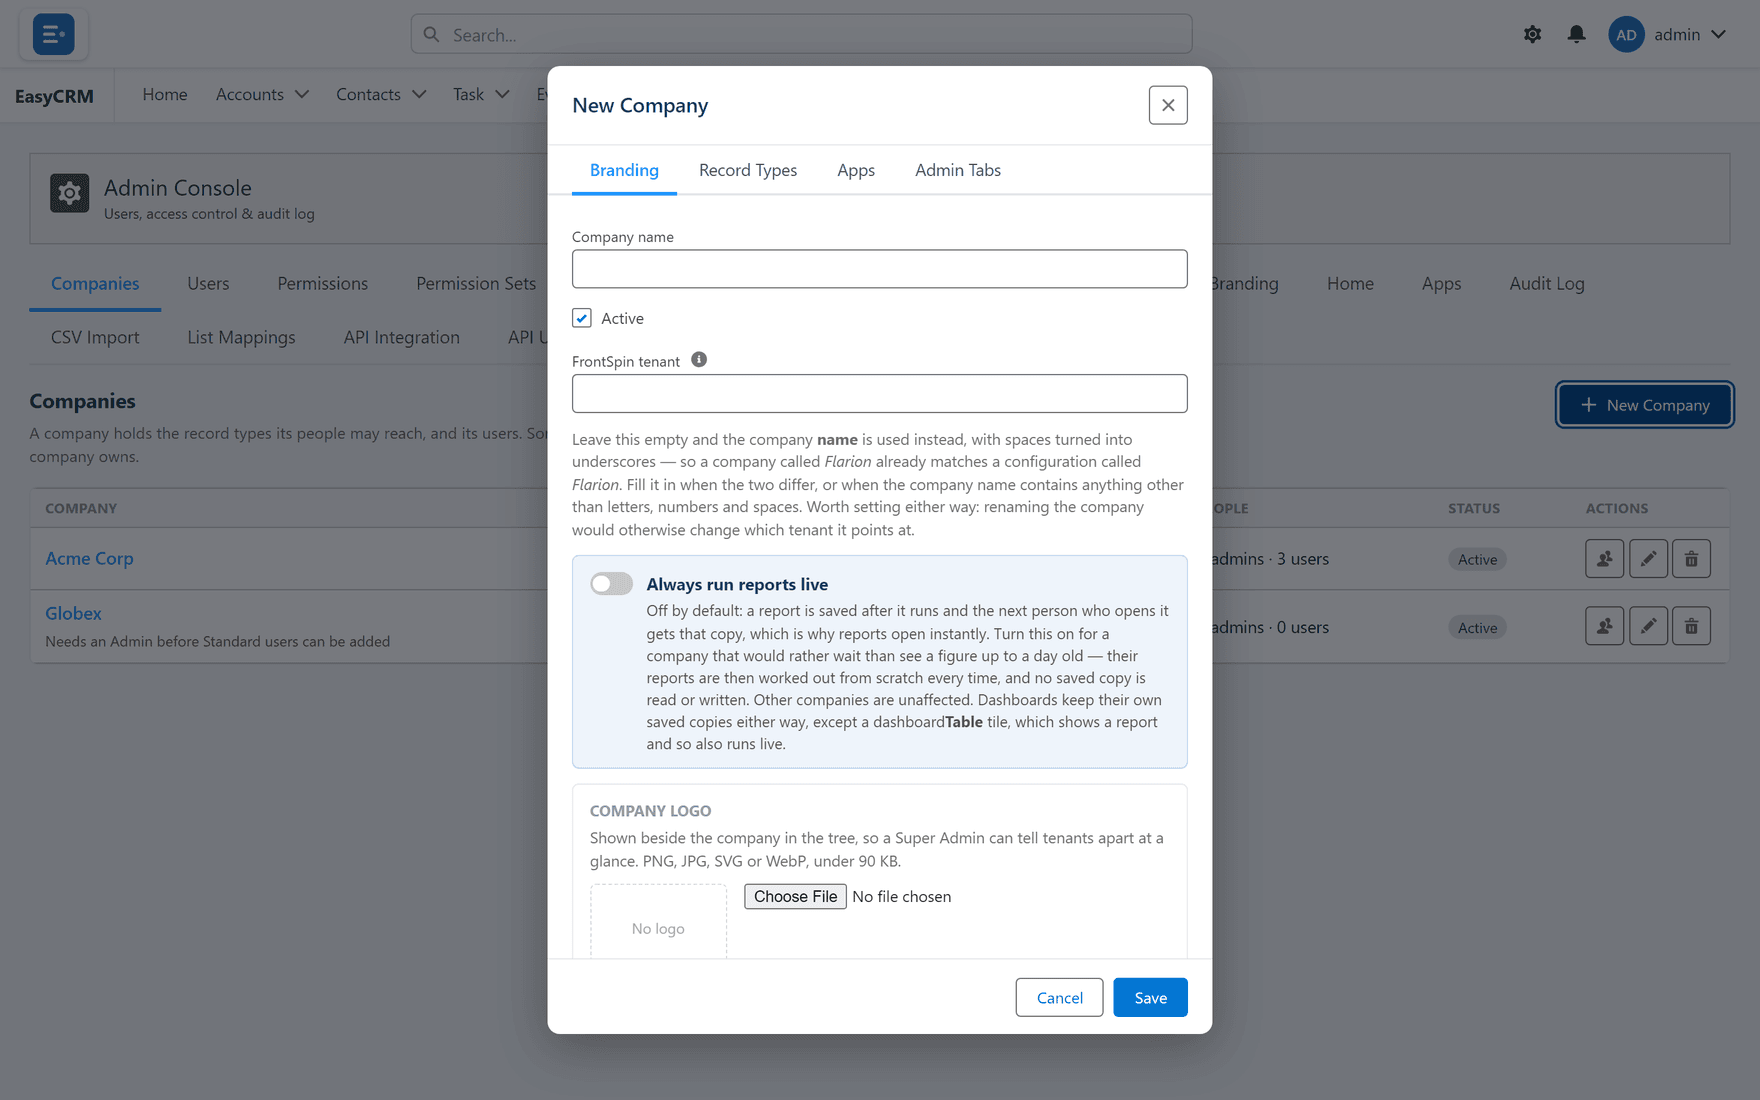The width and height of the screenshot is (1760, 1100).
Task: Open the Users admin tab
Action: click(x=208, y=283)
